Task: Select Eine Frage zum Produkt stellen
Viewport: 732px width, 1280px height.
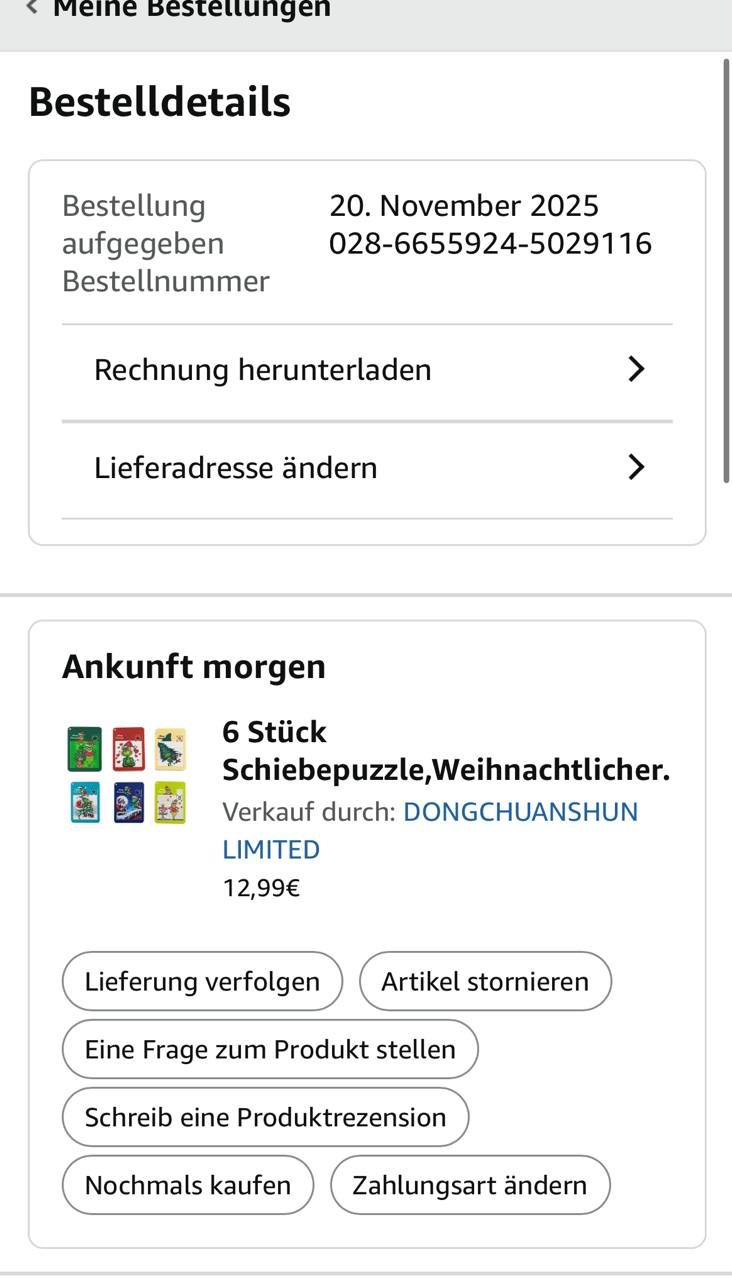Action: pyautogui.click(x=270, y=1049)
